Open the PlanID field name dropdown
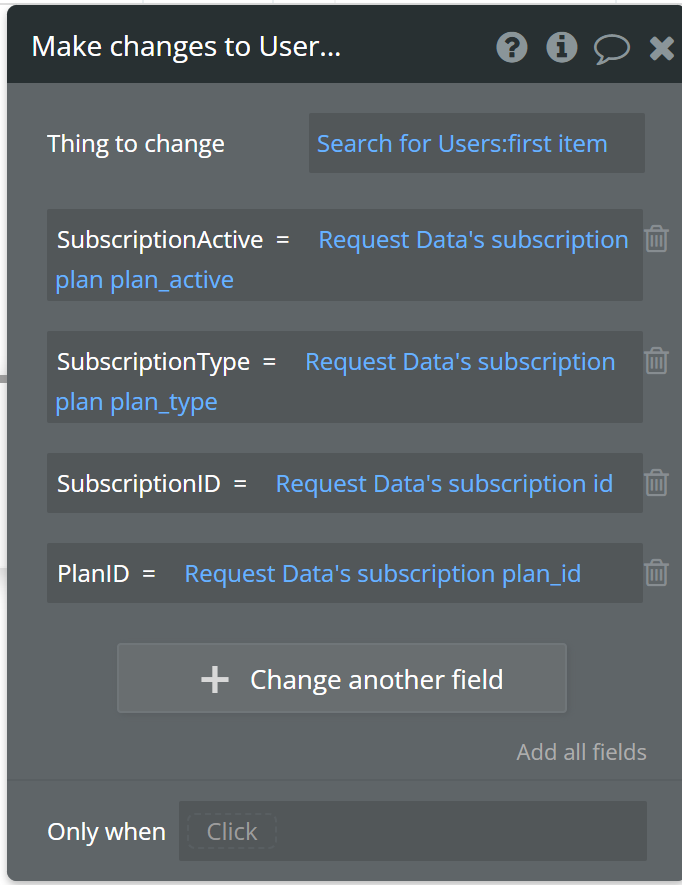The width and height of the screenshot is (682, 885). 93,574
